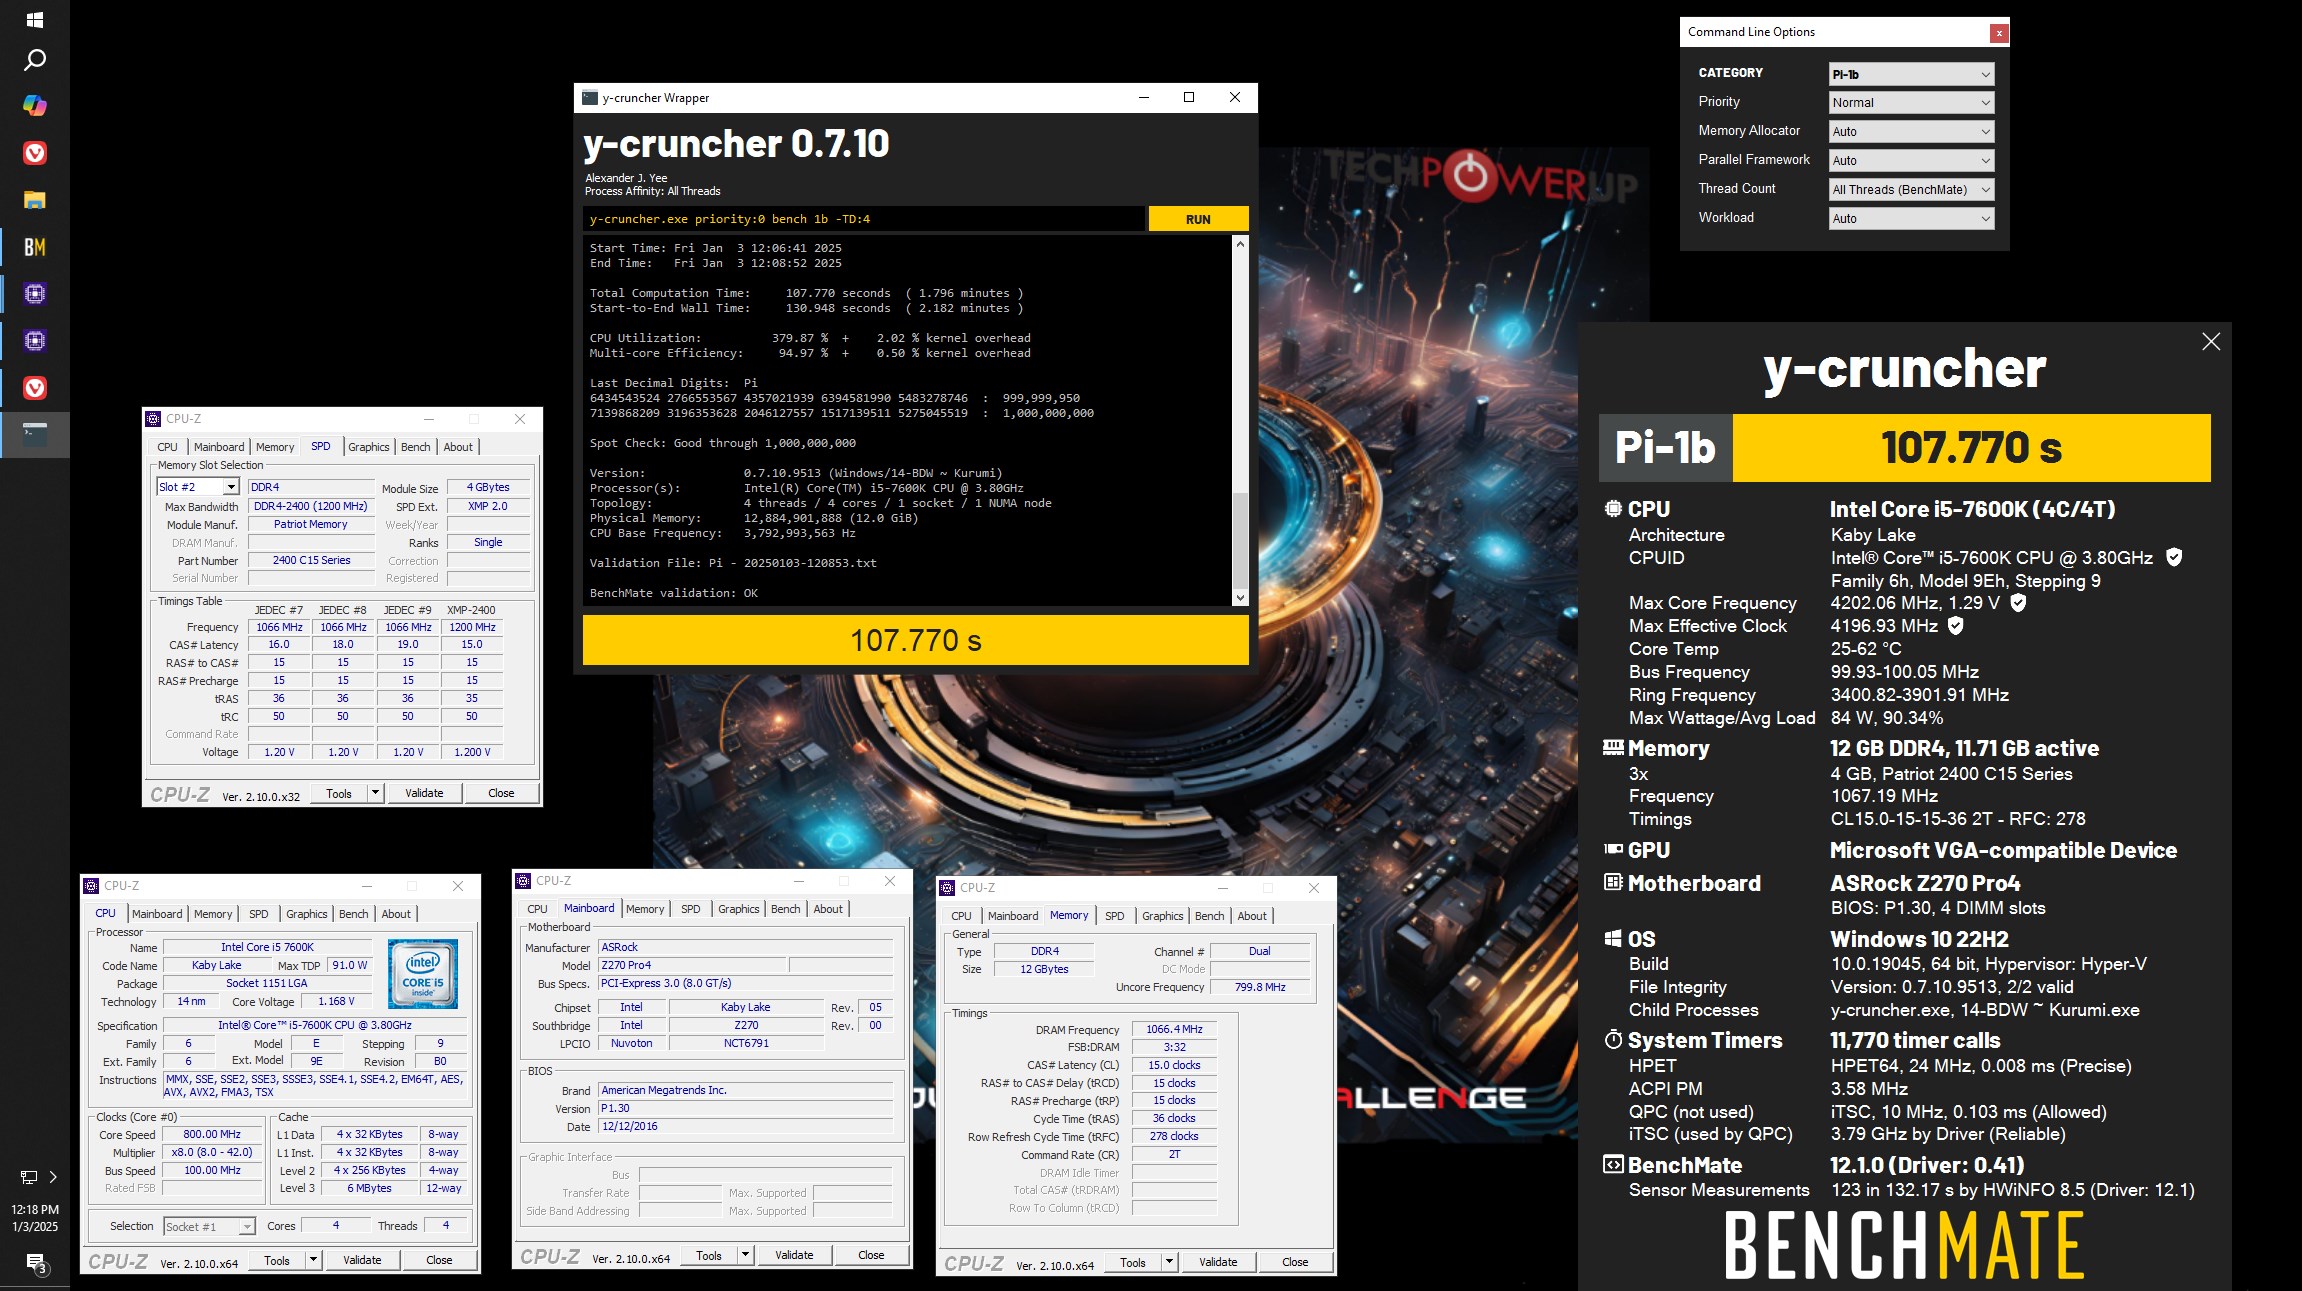Click Validate in CPU-Z Mainboard window
Viewport: 2302px width, 1291px height.
794,1255
